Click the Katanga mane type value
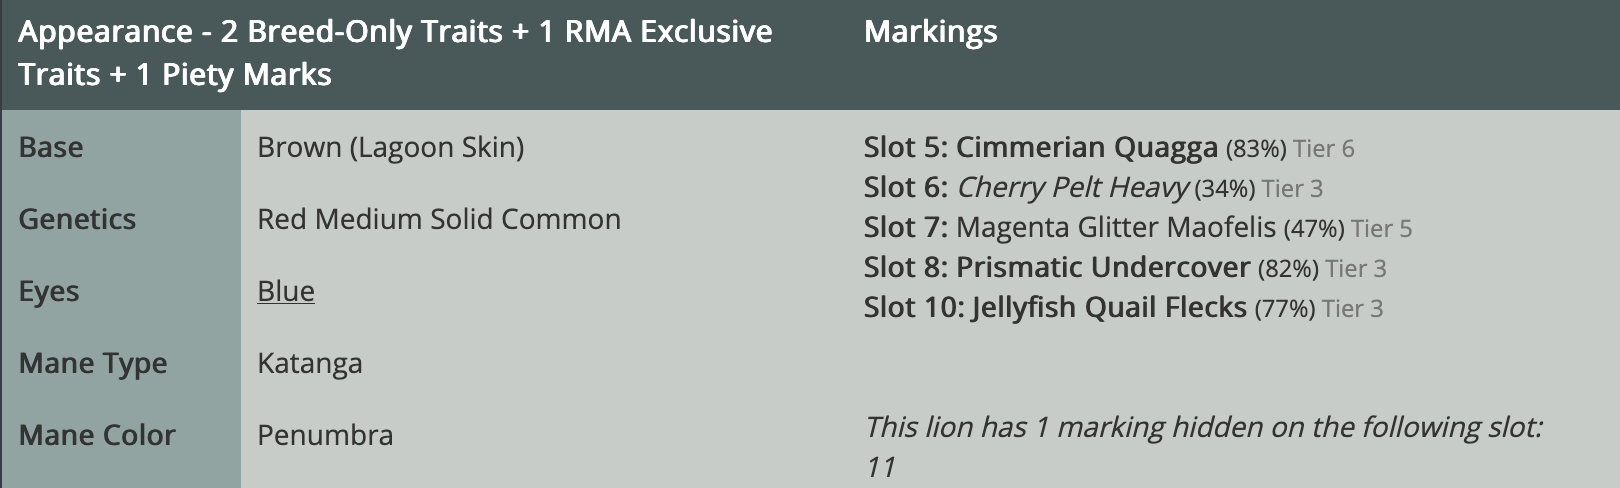 click(x=309, y=364)
